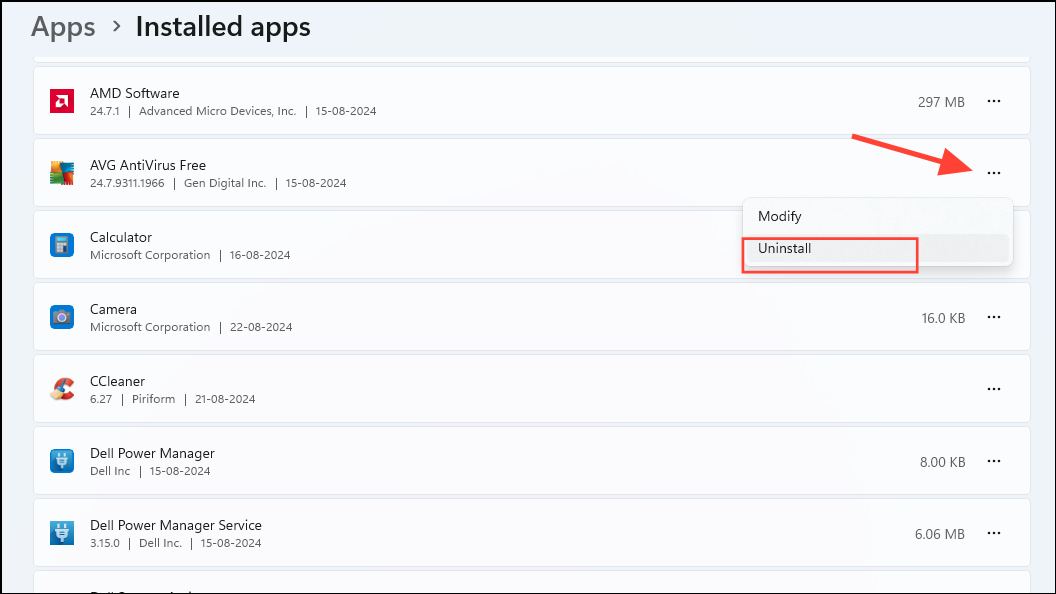Click the Dell Power Manager app icon

[x=62, y=461]
